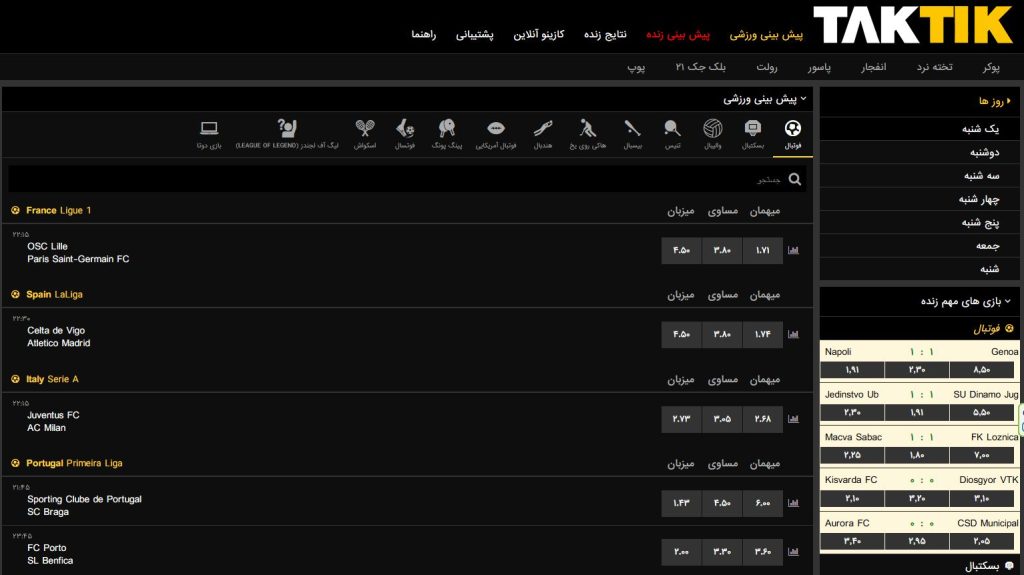Select the football (فوتبال) sport icon
This screenshot has height=575, width=1024.
point(793,129)
